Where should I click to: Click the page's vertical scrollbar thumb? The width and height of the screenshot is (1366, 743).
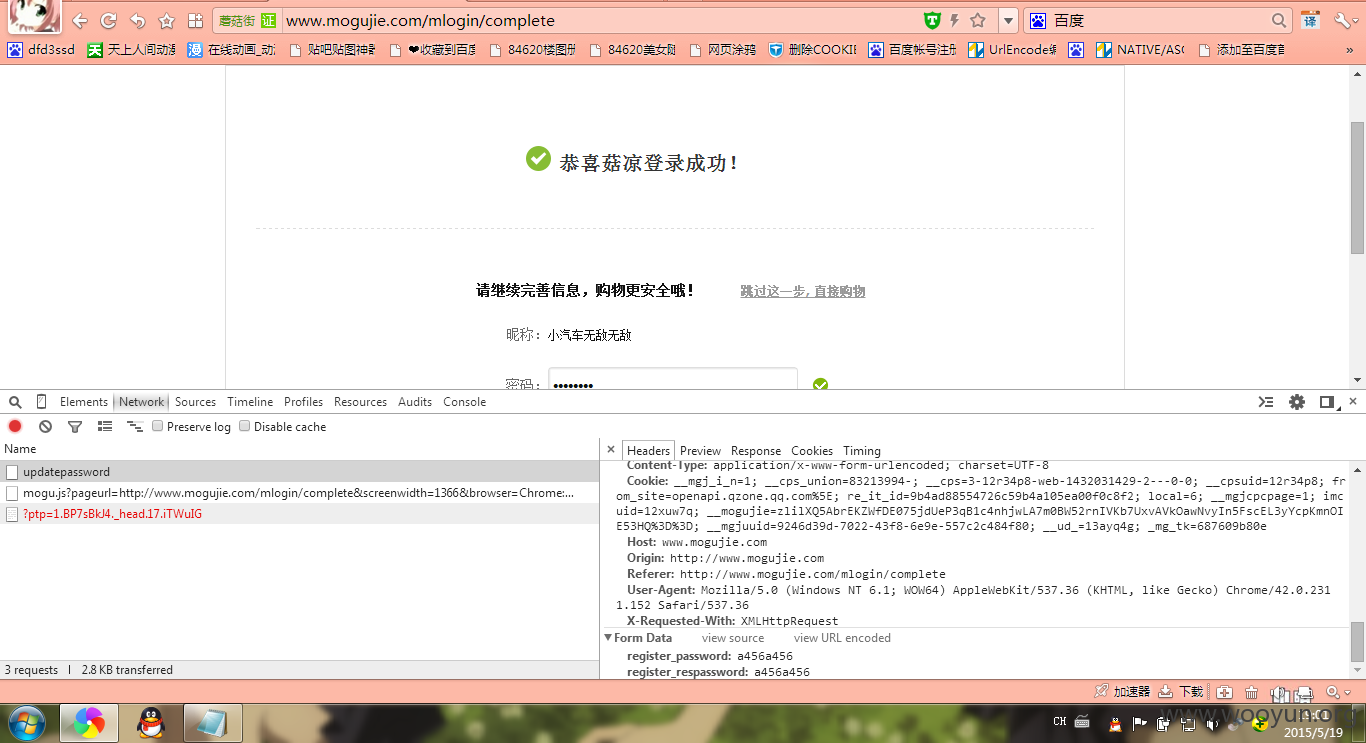coord(1357,186)
